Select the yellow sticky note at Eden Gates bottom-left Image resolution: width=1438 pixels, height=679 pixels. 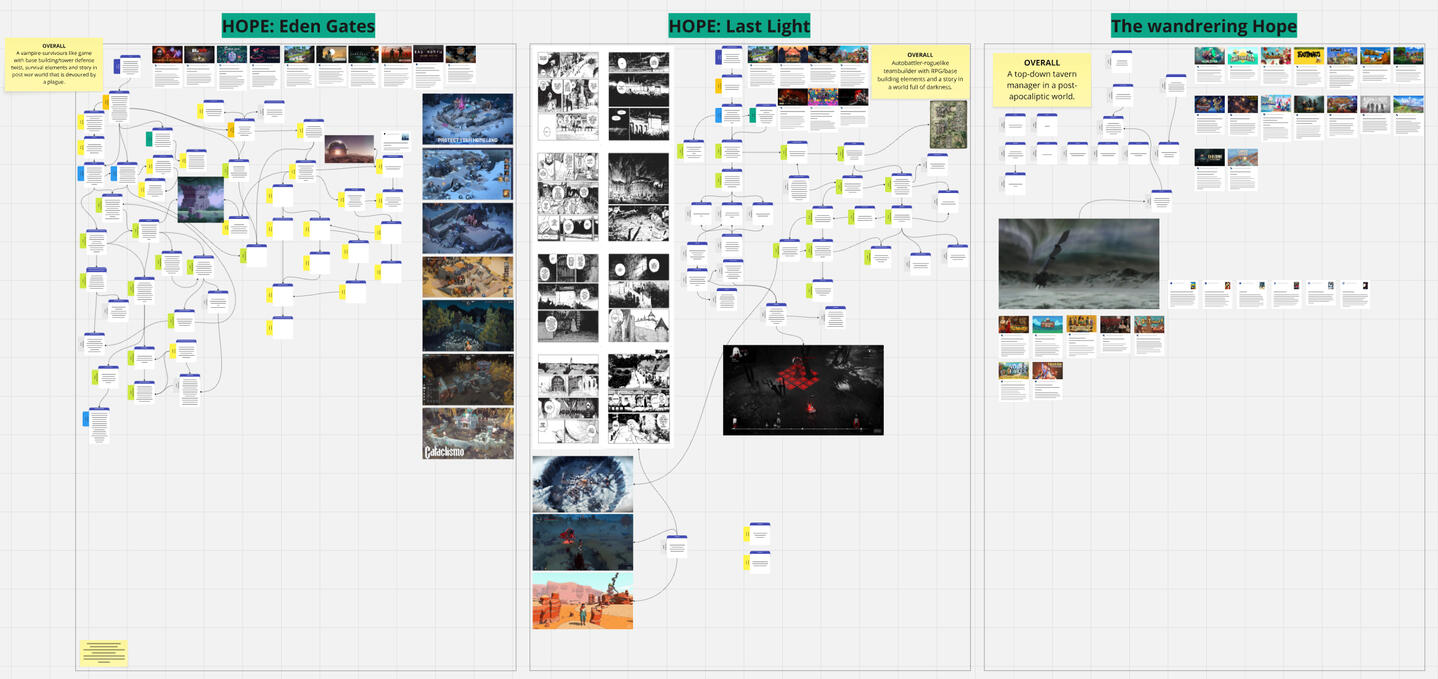(x=103, y=652)
